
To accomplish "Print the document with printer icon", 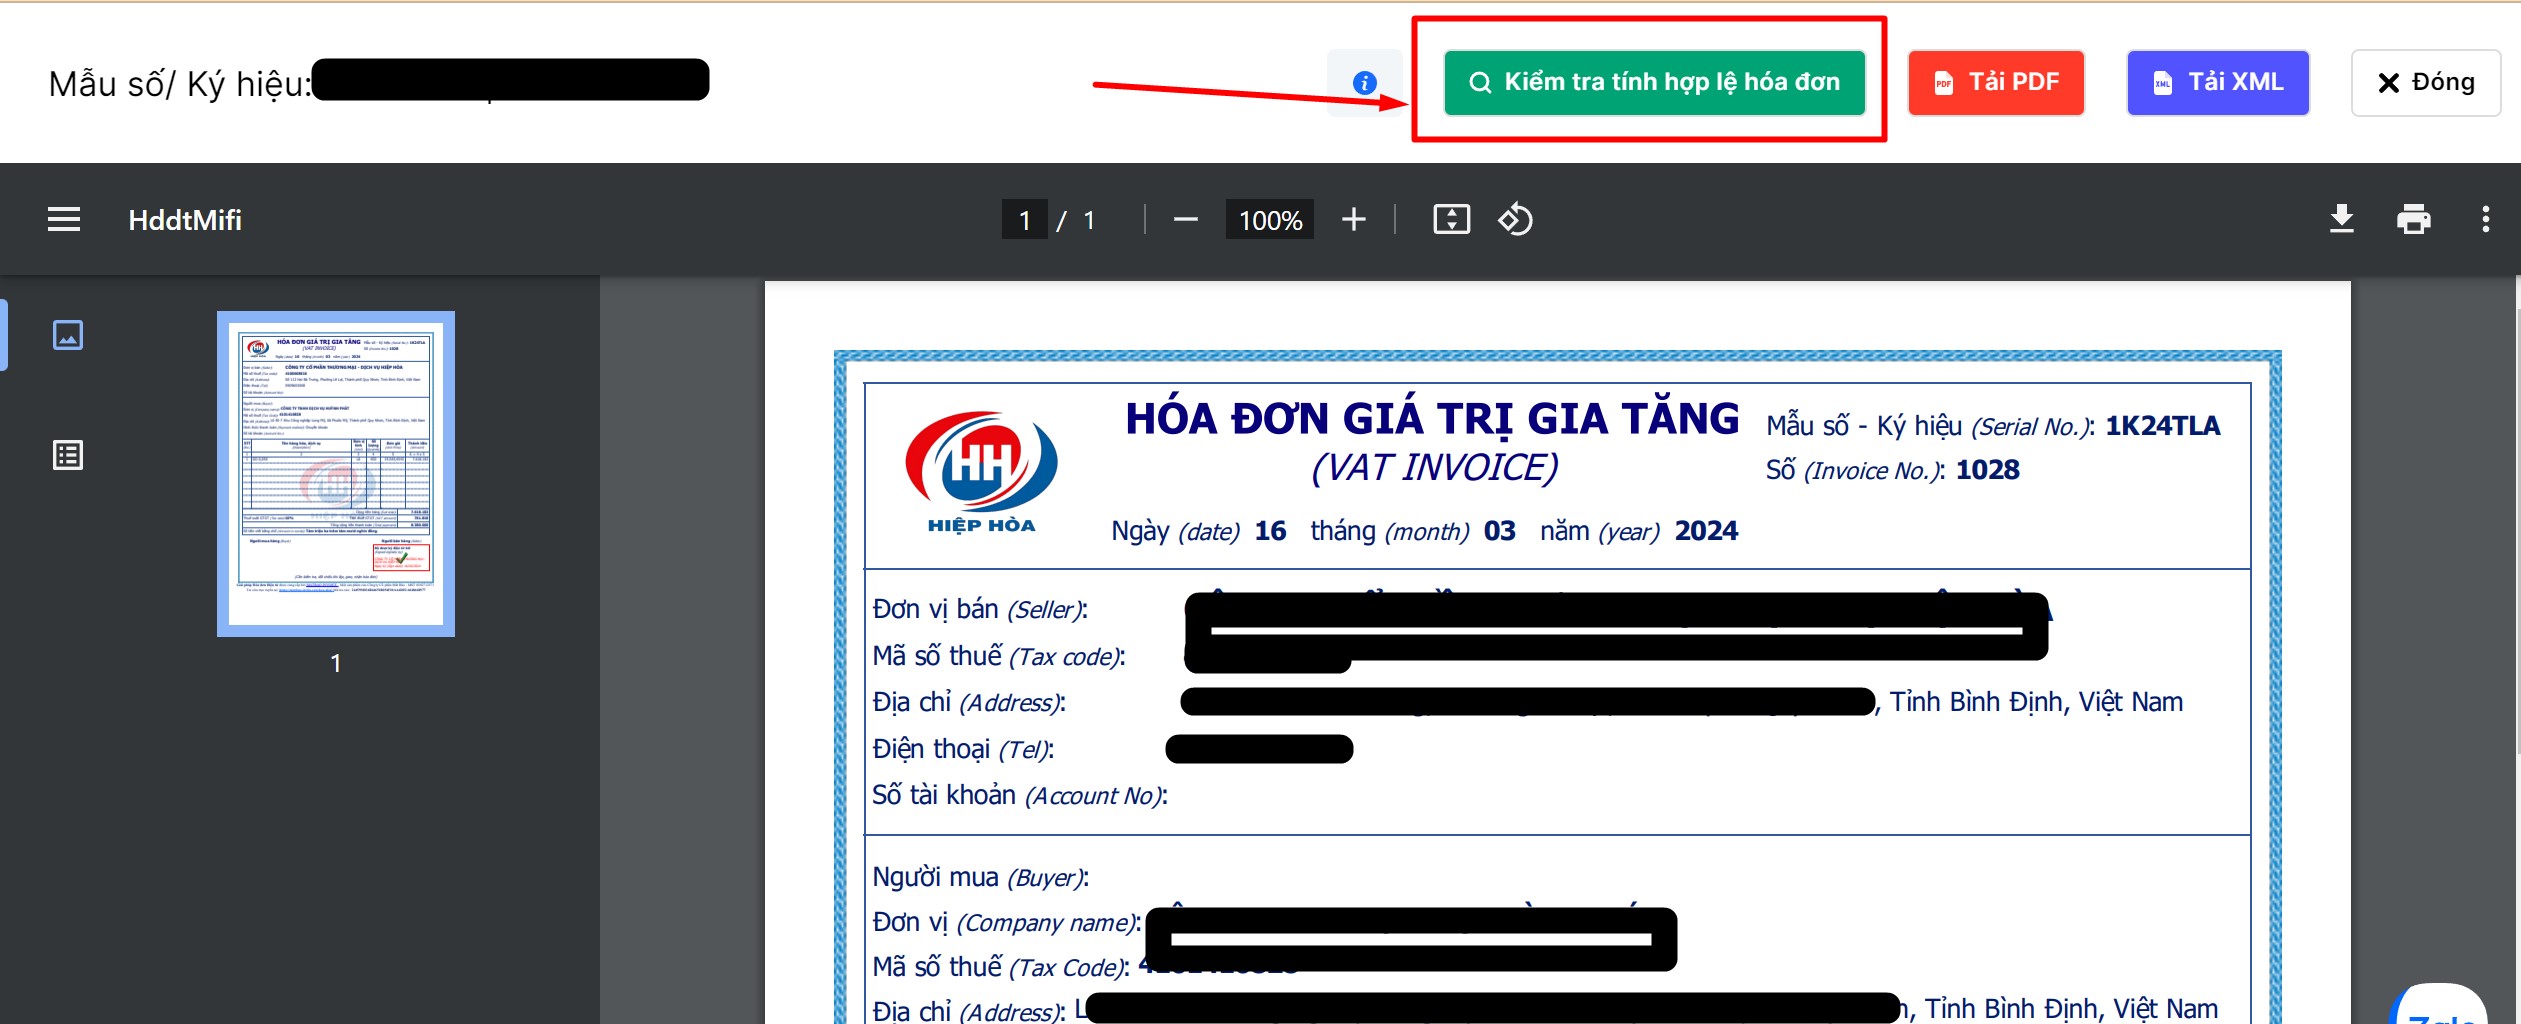I will click(x=2414, y=219).
